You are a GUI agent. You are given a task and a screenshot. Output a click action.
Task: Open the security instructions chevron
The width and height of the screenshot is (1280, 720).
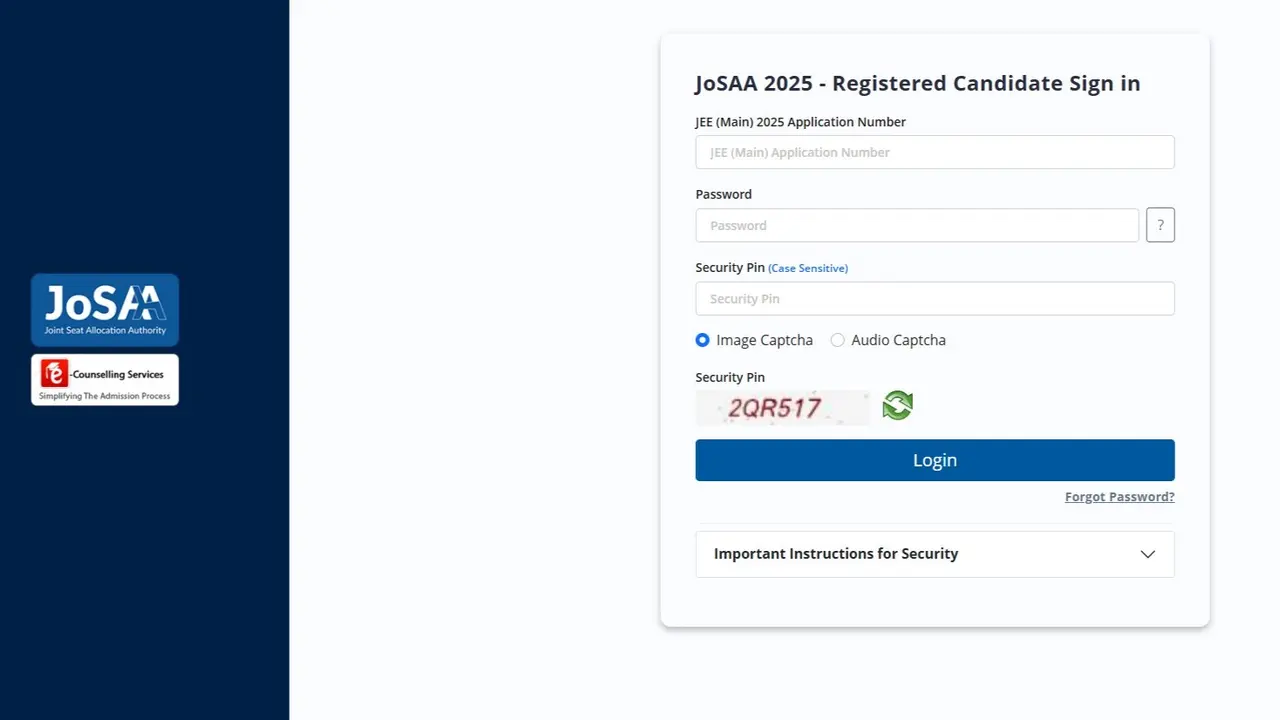tap(1148, 554)
